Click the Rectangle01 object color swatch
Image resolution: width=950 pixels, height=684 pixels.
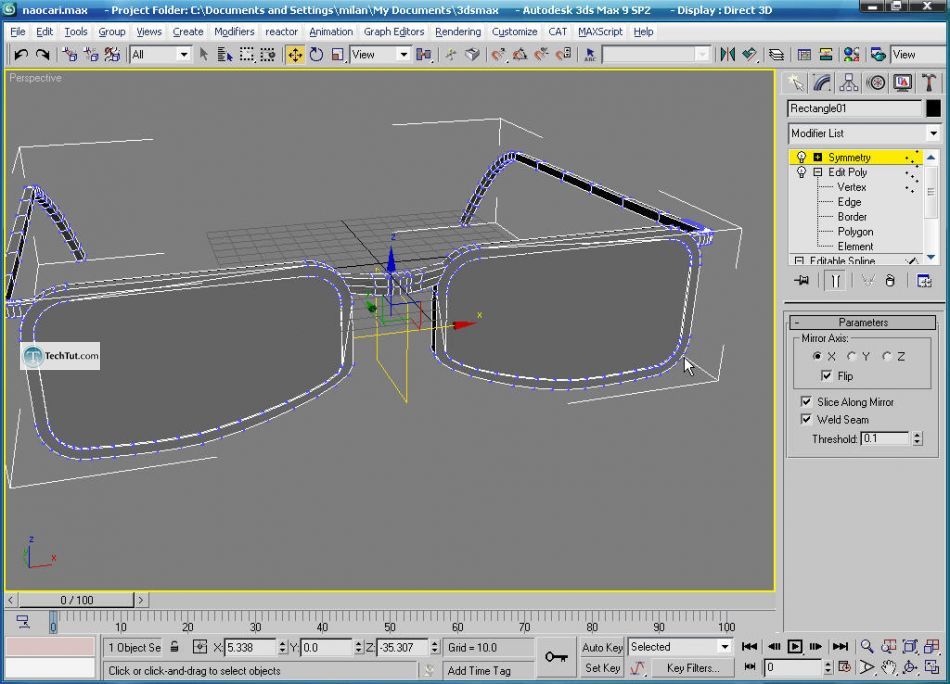click(x=933, y=108)
